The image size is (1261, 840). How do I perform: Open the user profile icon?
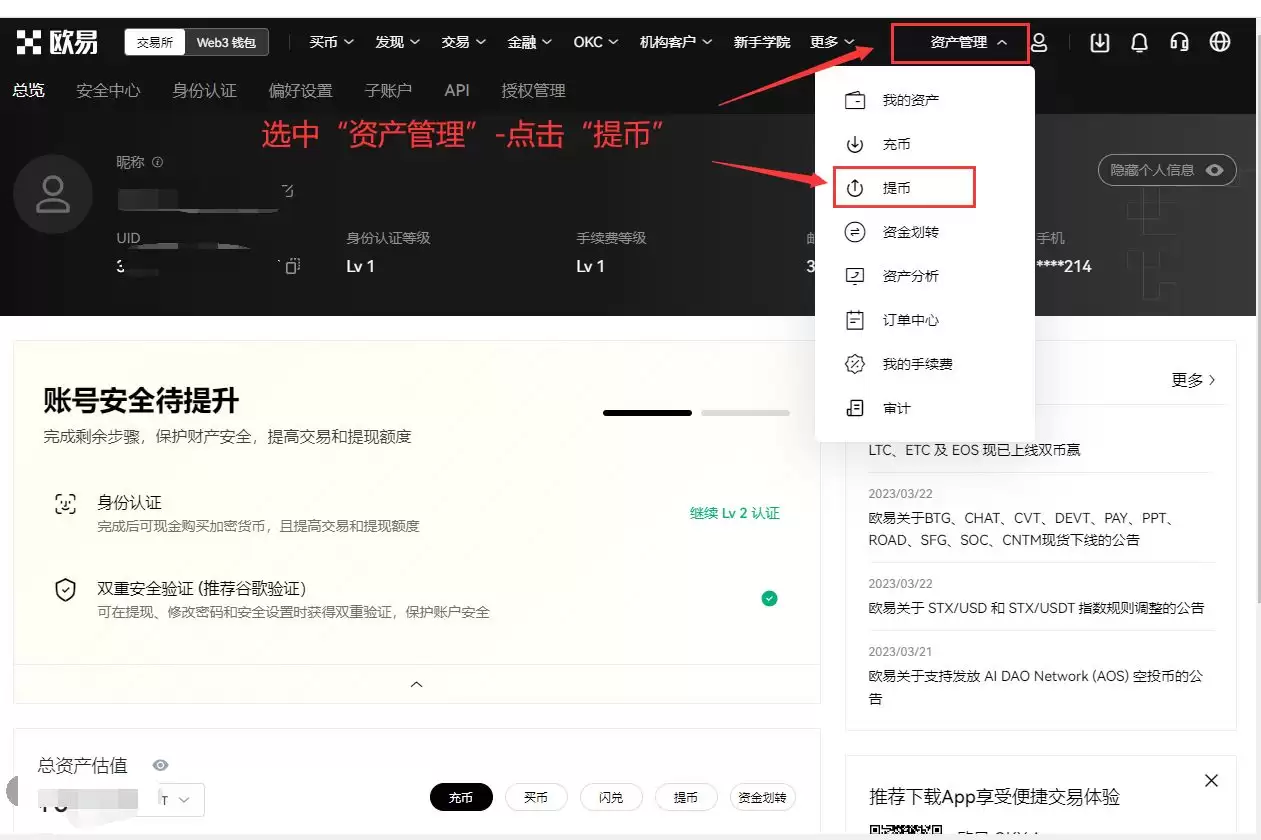(1039, 41)
